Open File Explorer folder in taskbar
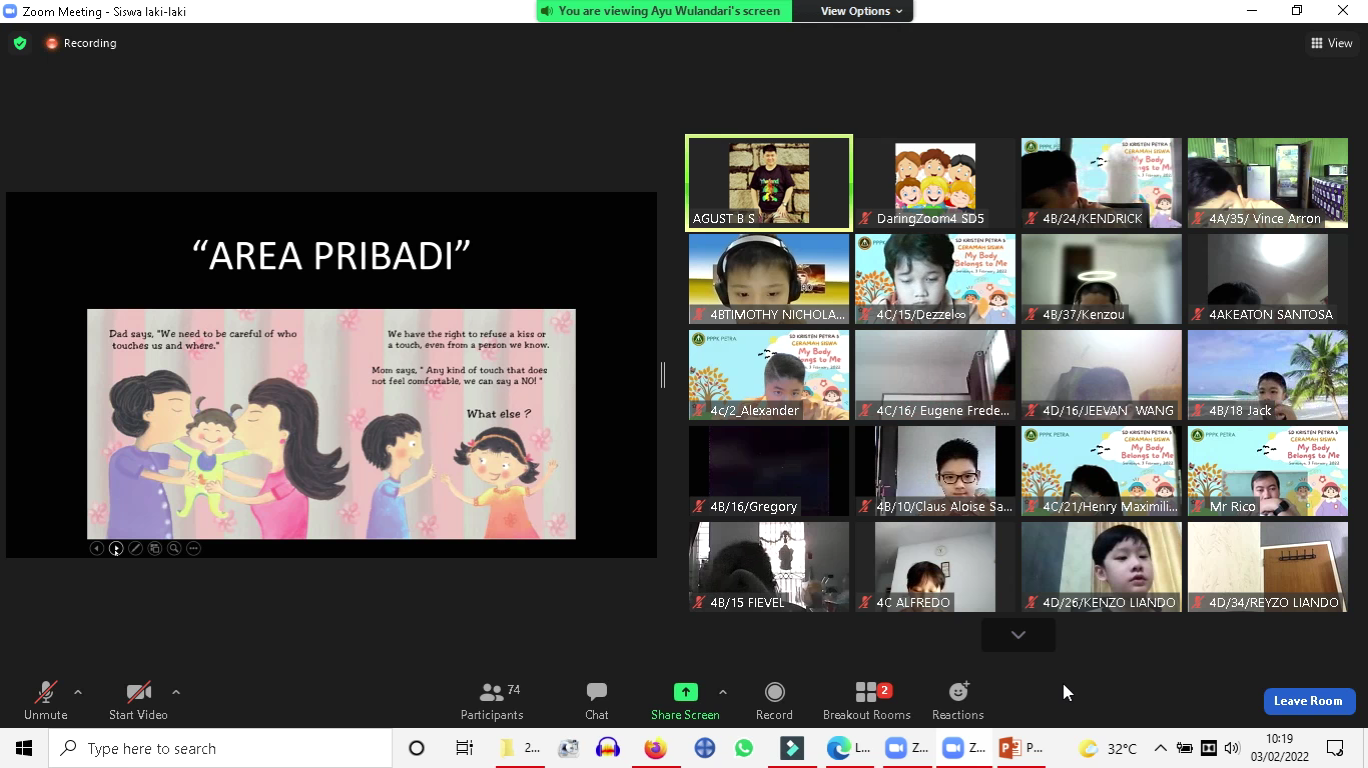1368x768 pixels. pos(520,748)
